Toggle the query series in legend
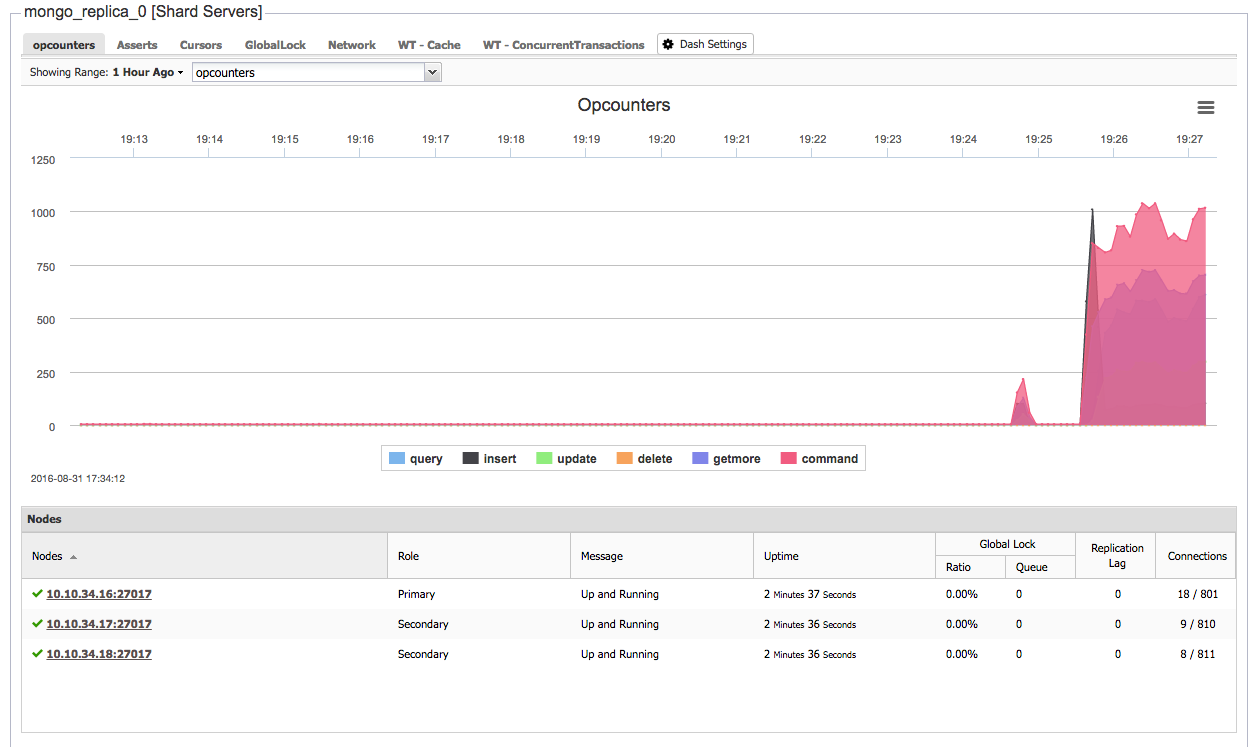 tap(415, 459)
